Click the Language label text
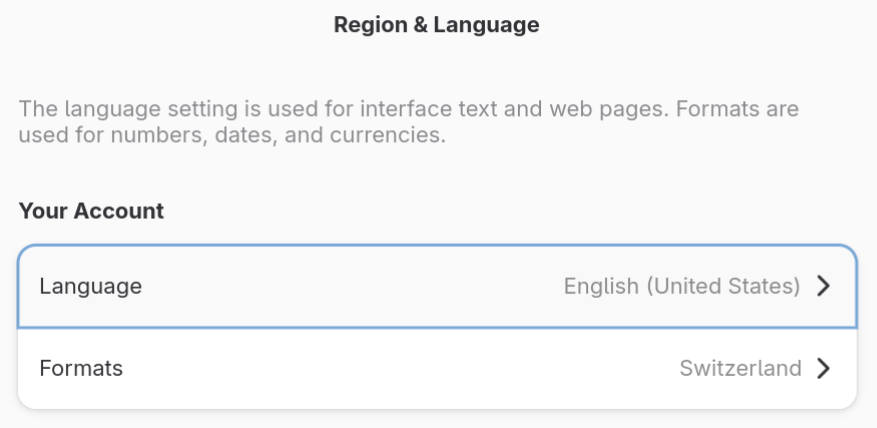This screenshot has height=428, width=877. (90, 286)
